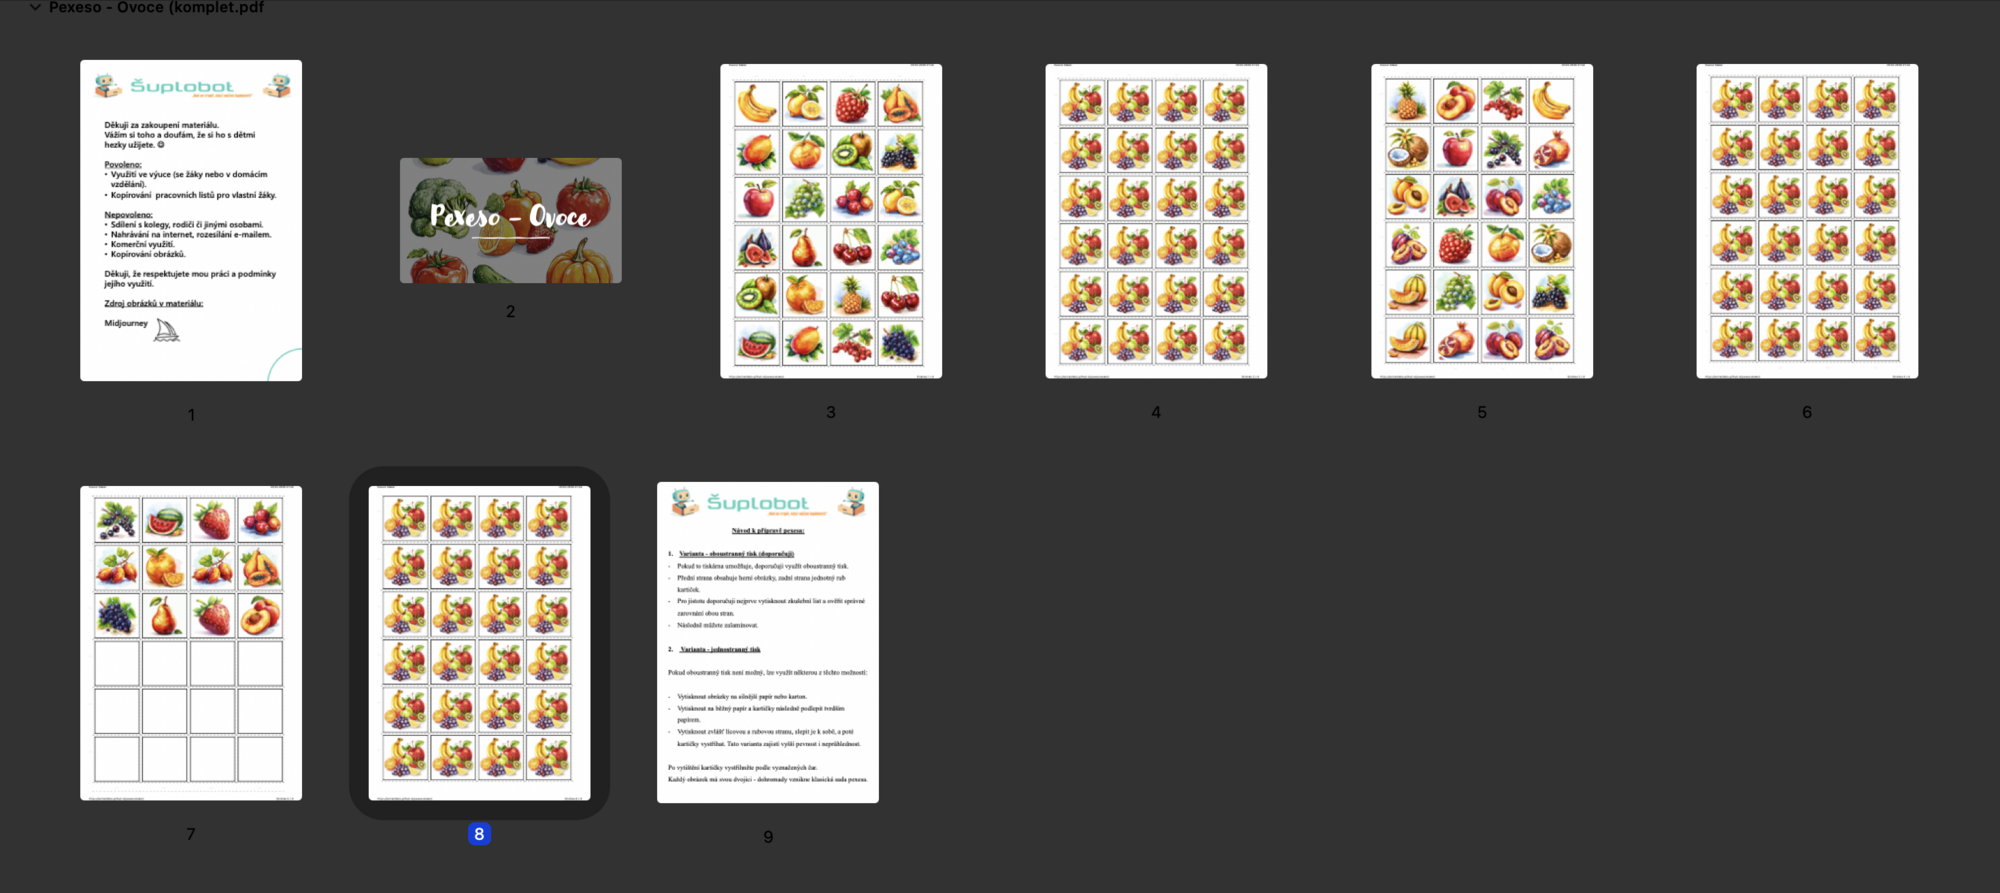Collapse the Pexeso - Ovoce PDF chevron
Image resolution: width=2000 pixels, height=893 pixels.
pyautogui.click(x=35, y=7)
